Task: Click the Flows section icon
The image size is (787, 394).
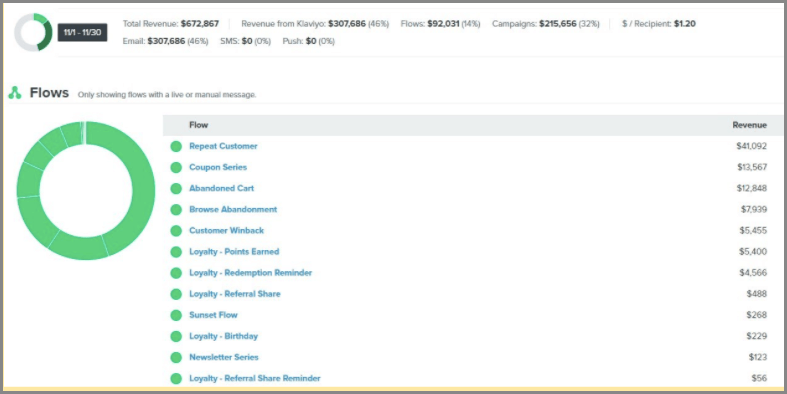Action: pos(15,92)
